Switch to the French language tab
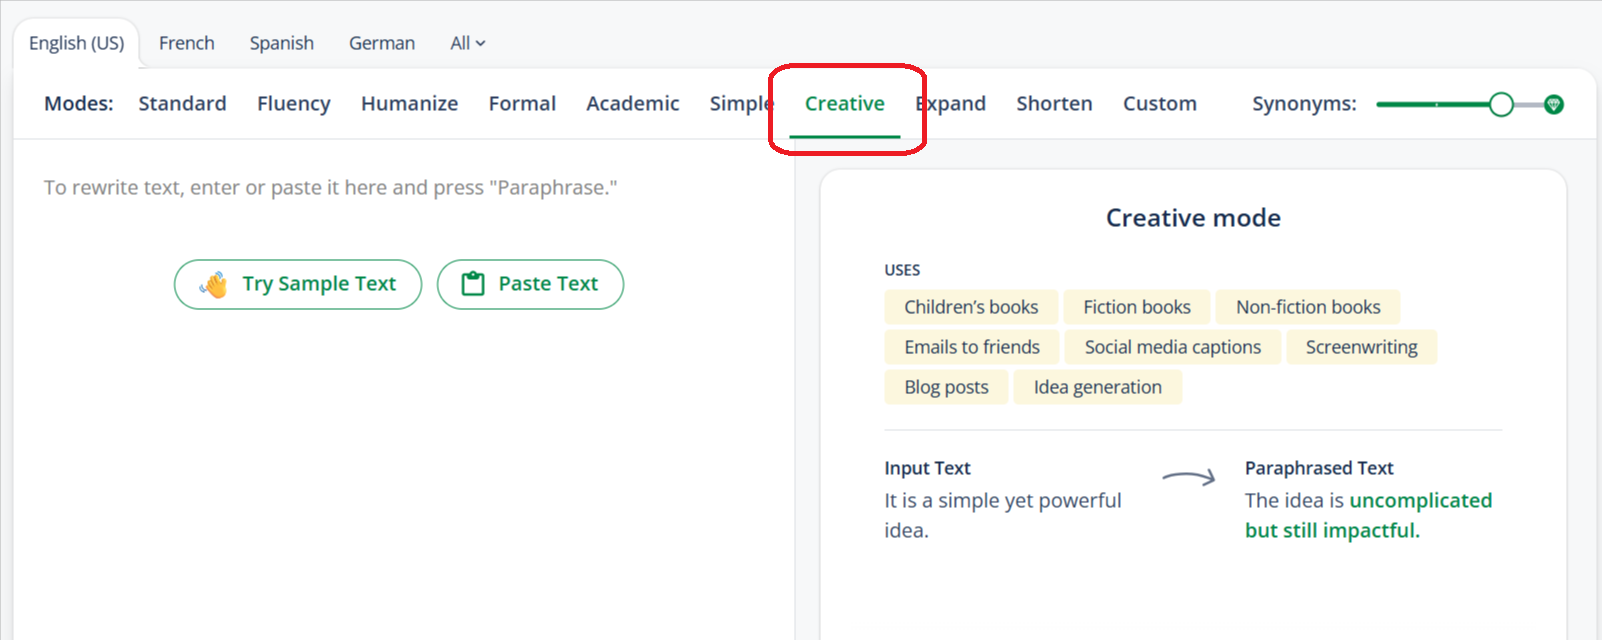Screen dimensions: 1602x640 pos(186,42)
